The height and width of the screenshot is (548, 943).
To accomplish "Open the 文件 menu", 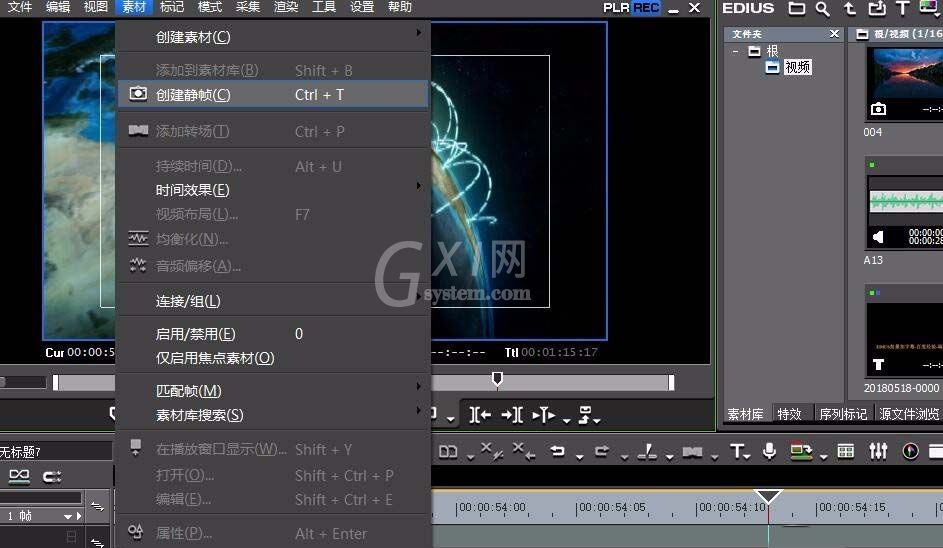I will click(20, 7).
